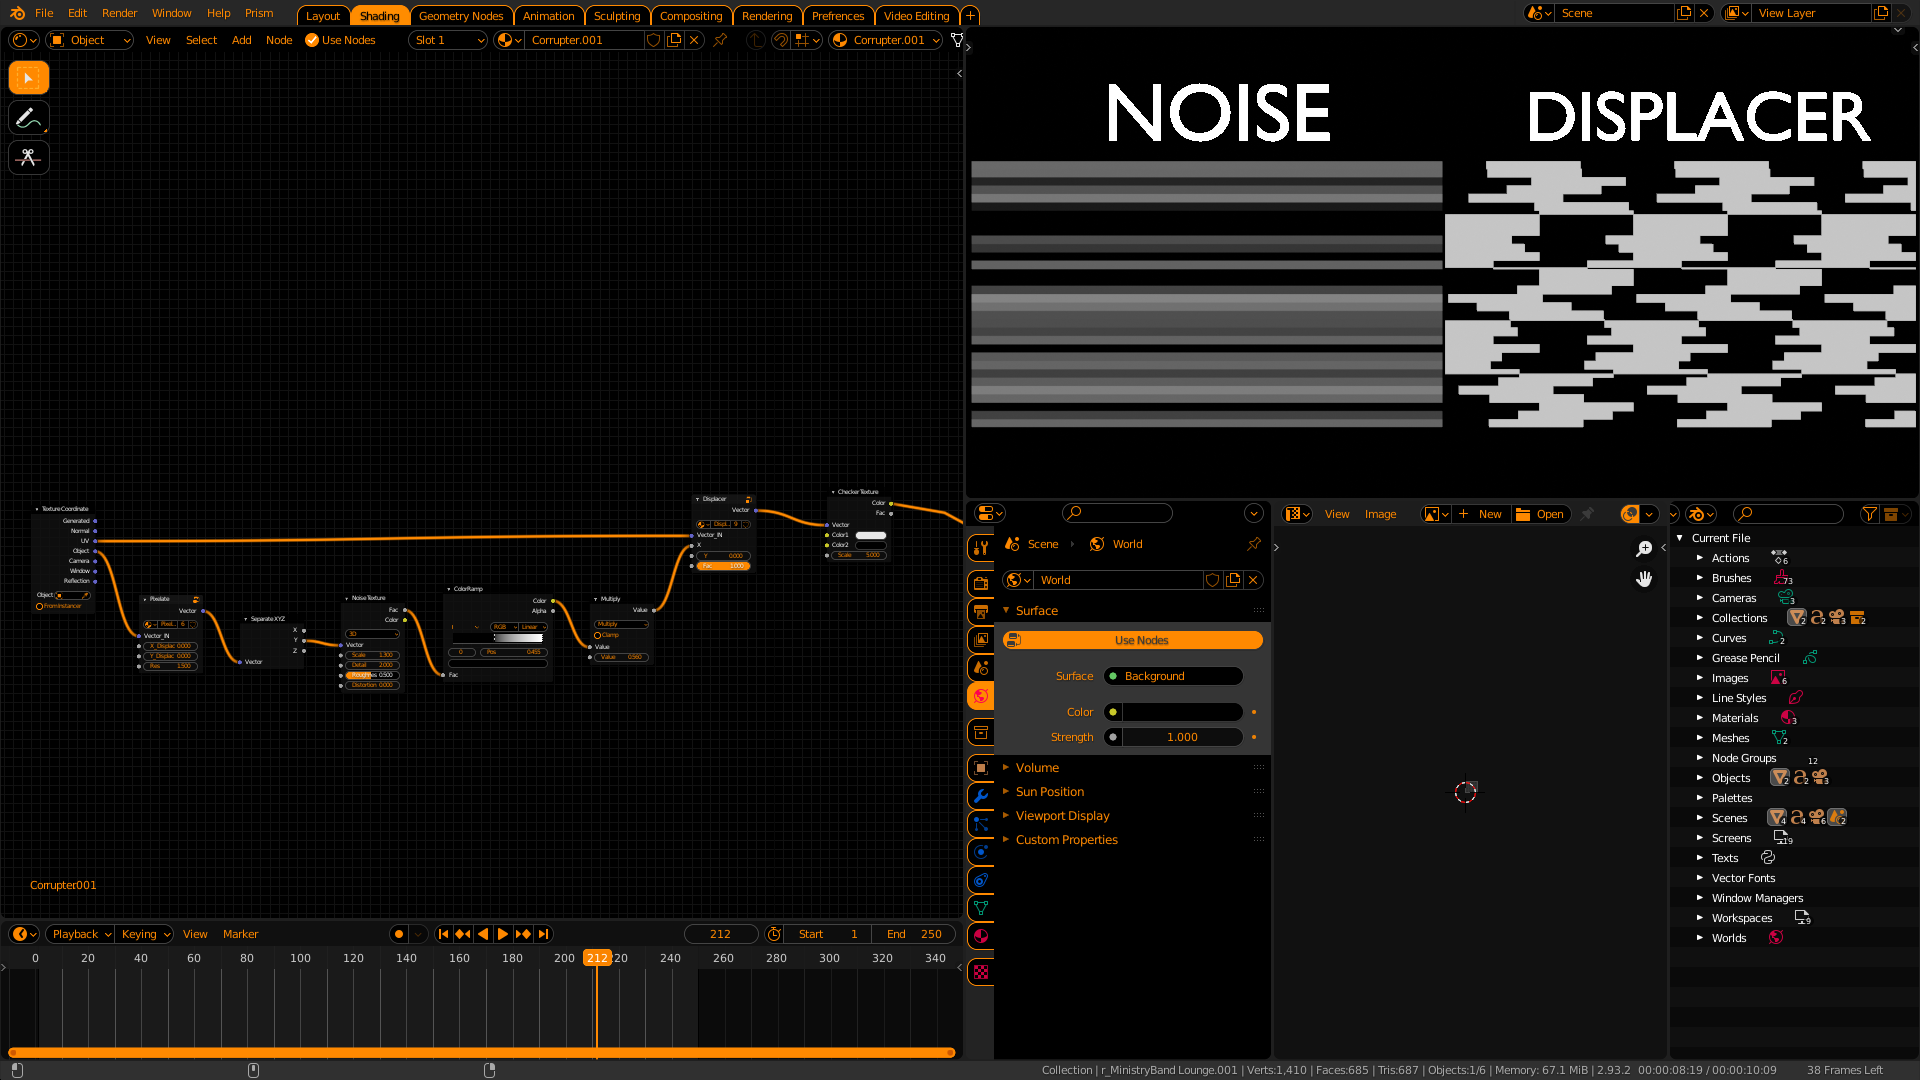Jump to timeline start frame
This screenshot has height=1080, width=1920.
[x=443, y=934]
